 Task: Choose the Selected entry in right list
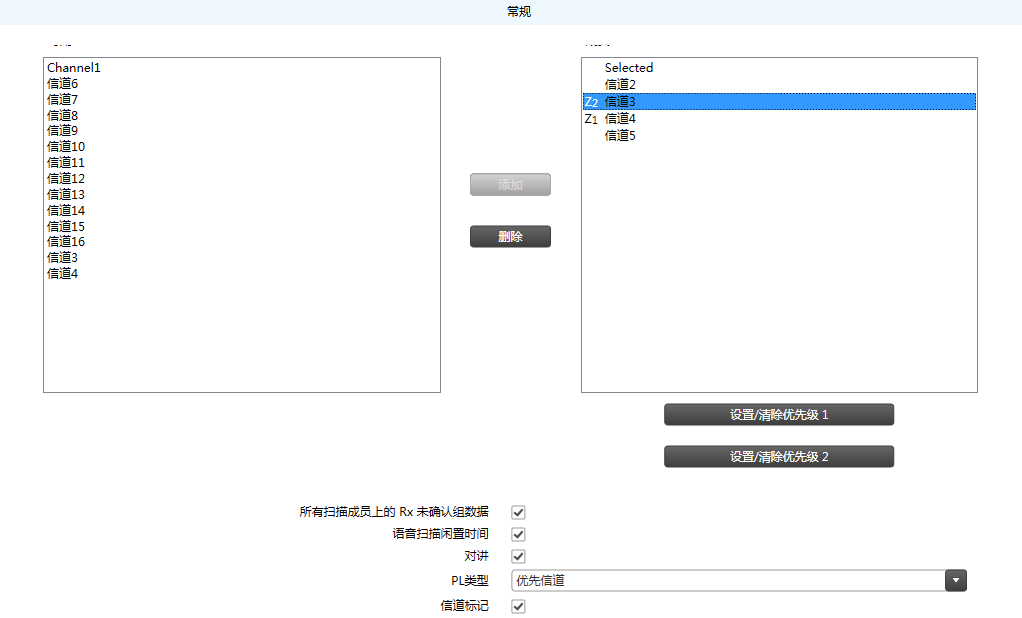point(628,68)
